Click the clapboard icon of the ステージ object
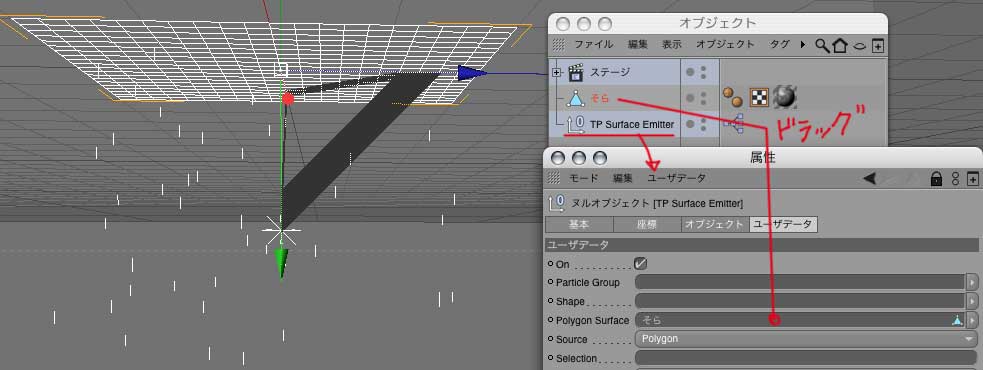983x370 pixels. tap(576, 73)
